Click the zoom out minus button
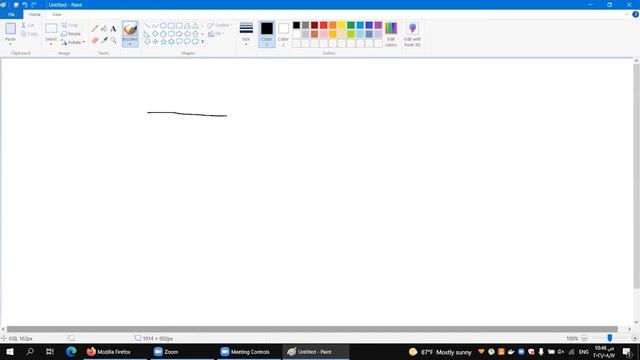Viewport: 640px width, 360px height. pos(584,338)
